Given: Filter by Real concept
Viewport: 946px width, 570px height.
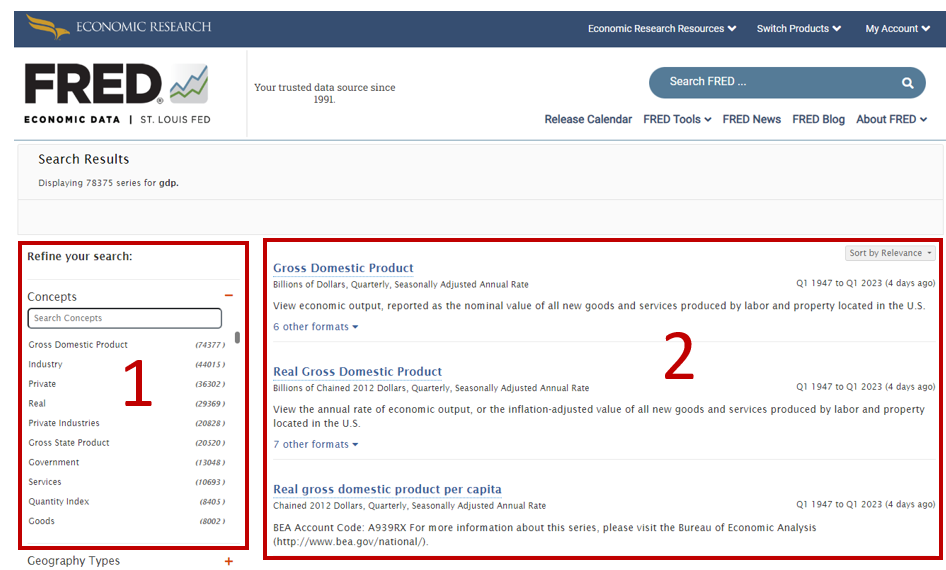Looking at the screenshot, I should tap(37, 404).
